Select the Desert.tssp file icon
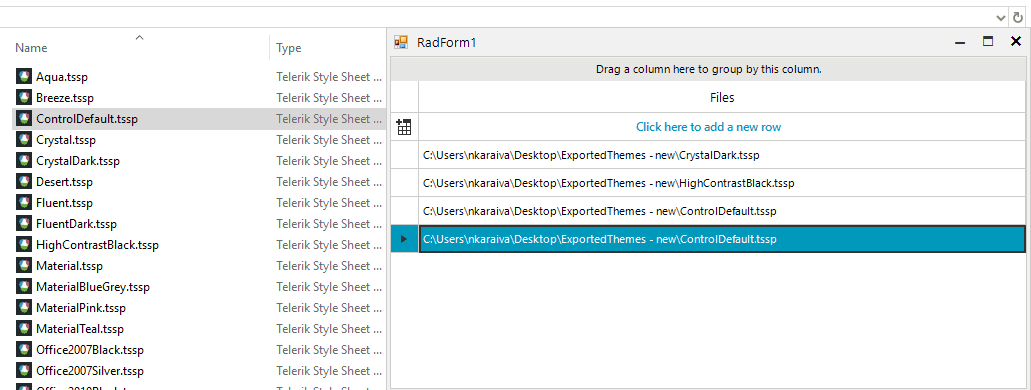 pyautogui.click(x=24, y=182)
